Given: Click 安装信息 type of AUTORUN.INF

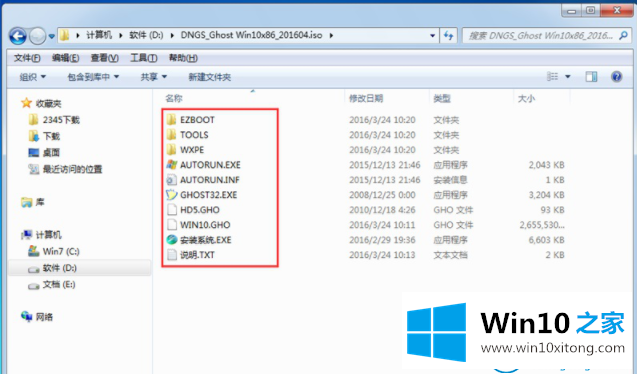Looking at the screenshot, I should [450, 180].
